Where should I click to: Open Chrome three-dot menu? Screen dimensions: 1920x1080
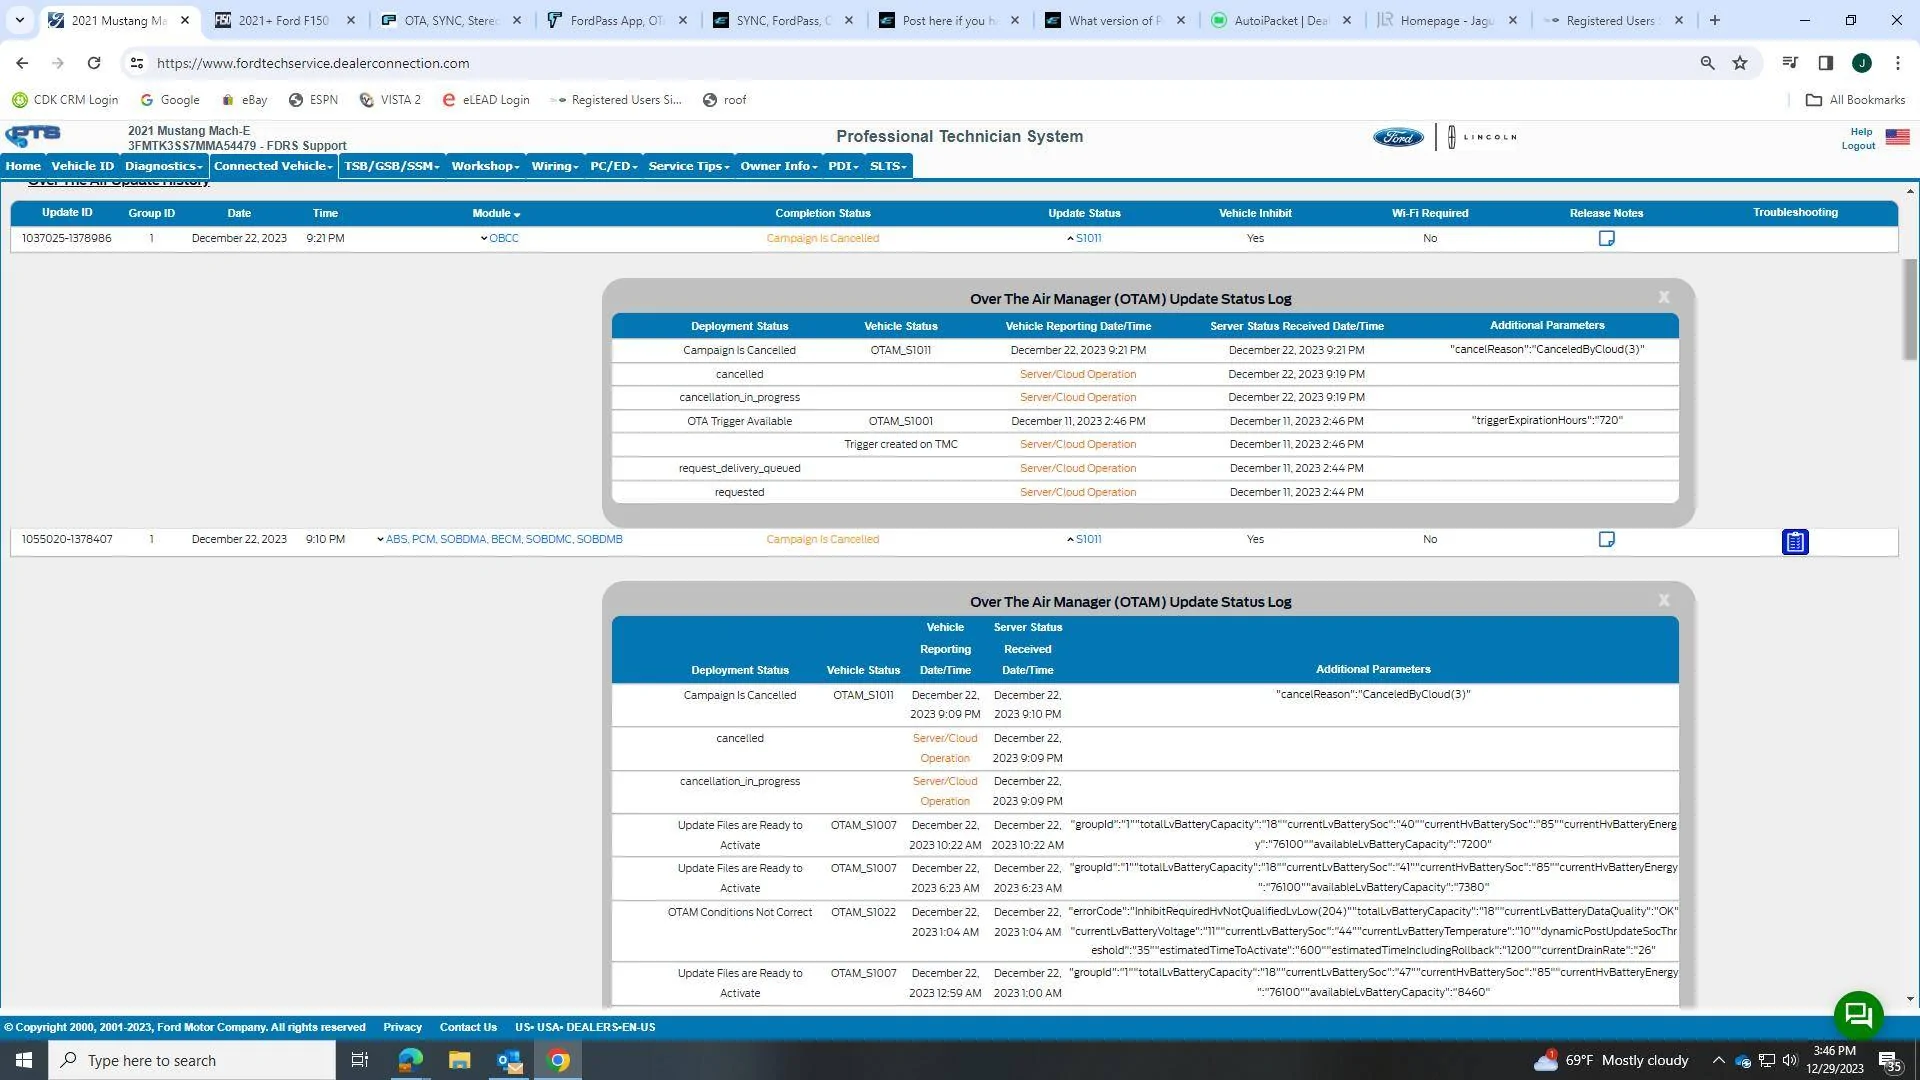pos(1898,63)
